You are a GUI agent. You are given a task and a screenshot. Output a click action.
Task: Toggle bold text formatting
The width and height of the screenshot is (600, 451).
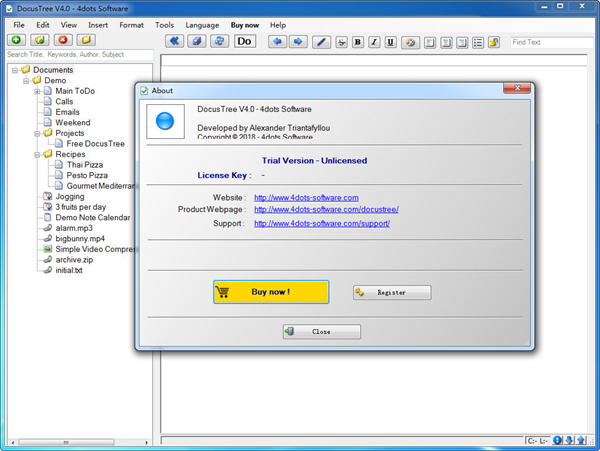coord(358,42)
